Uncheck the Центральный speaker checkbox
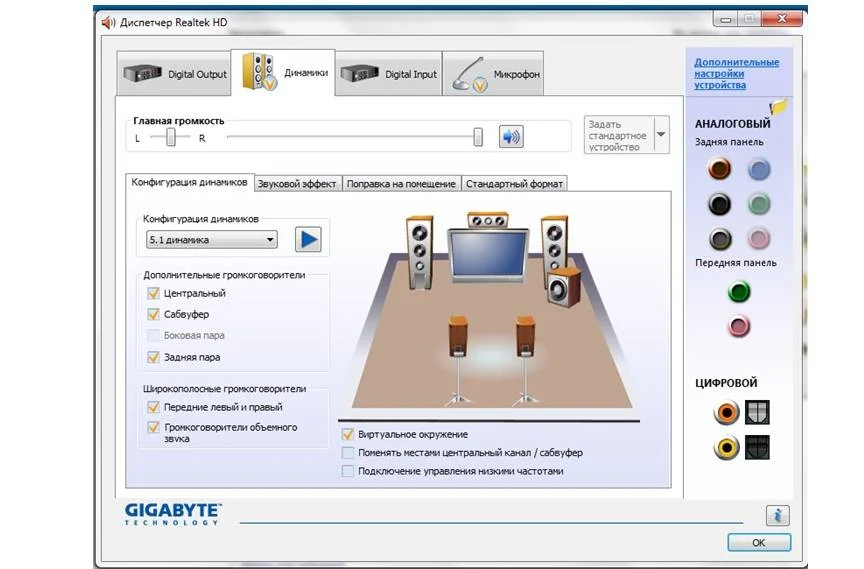This screenshot has width=864, height=569. [x=153, y=293]
